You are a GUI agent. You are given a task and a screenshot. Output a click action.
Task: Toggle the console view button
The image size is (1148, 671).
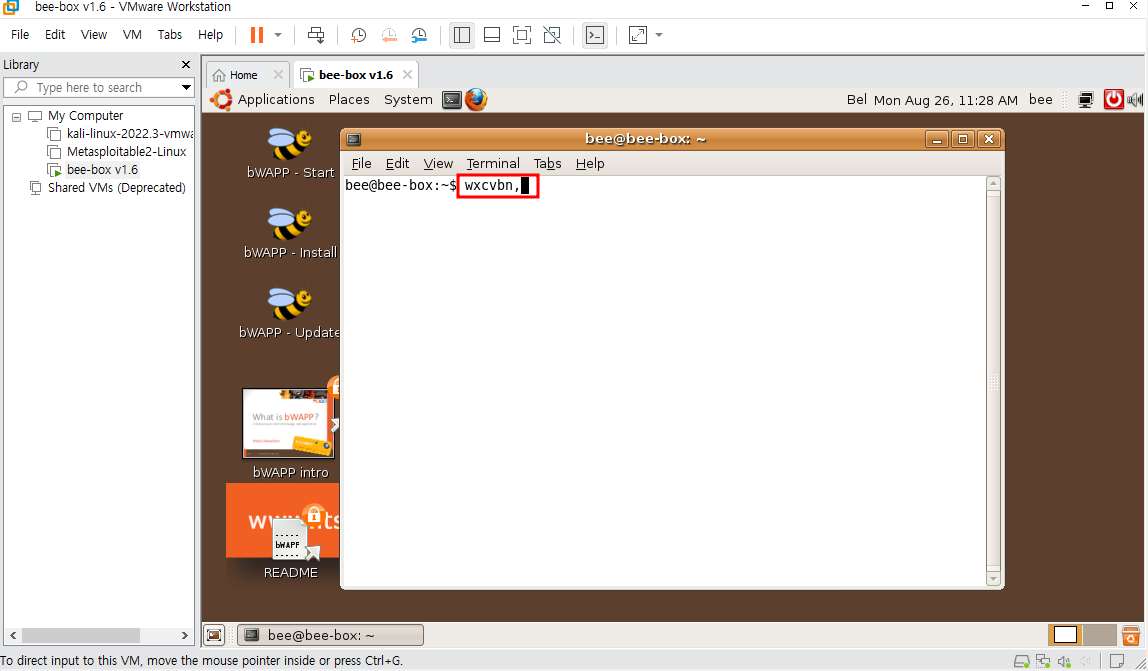[x=594, y=35]
